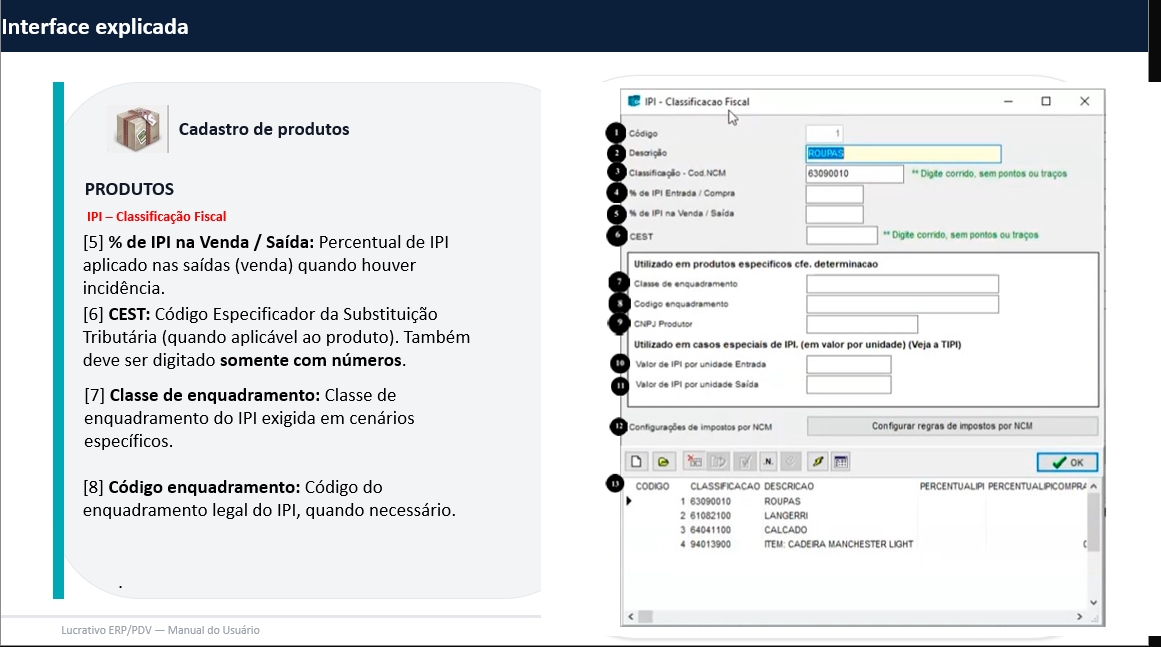The width and height of the screenshot is (1161, 647).
Task: Click the DESCRICAO column header
Action: pos(788,486)
